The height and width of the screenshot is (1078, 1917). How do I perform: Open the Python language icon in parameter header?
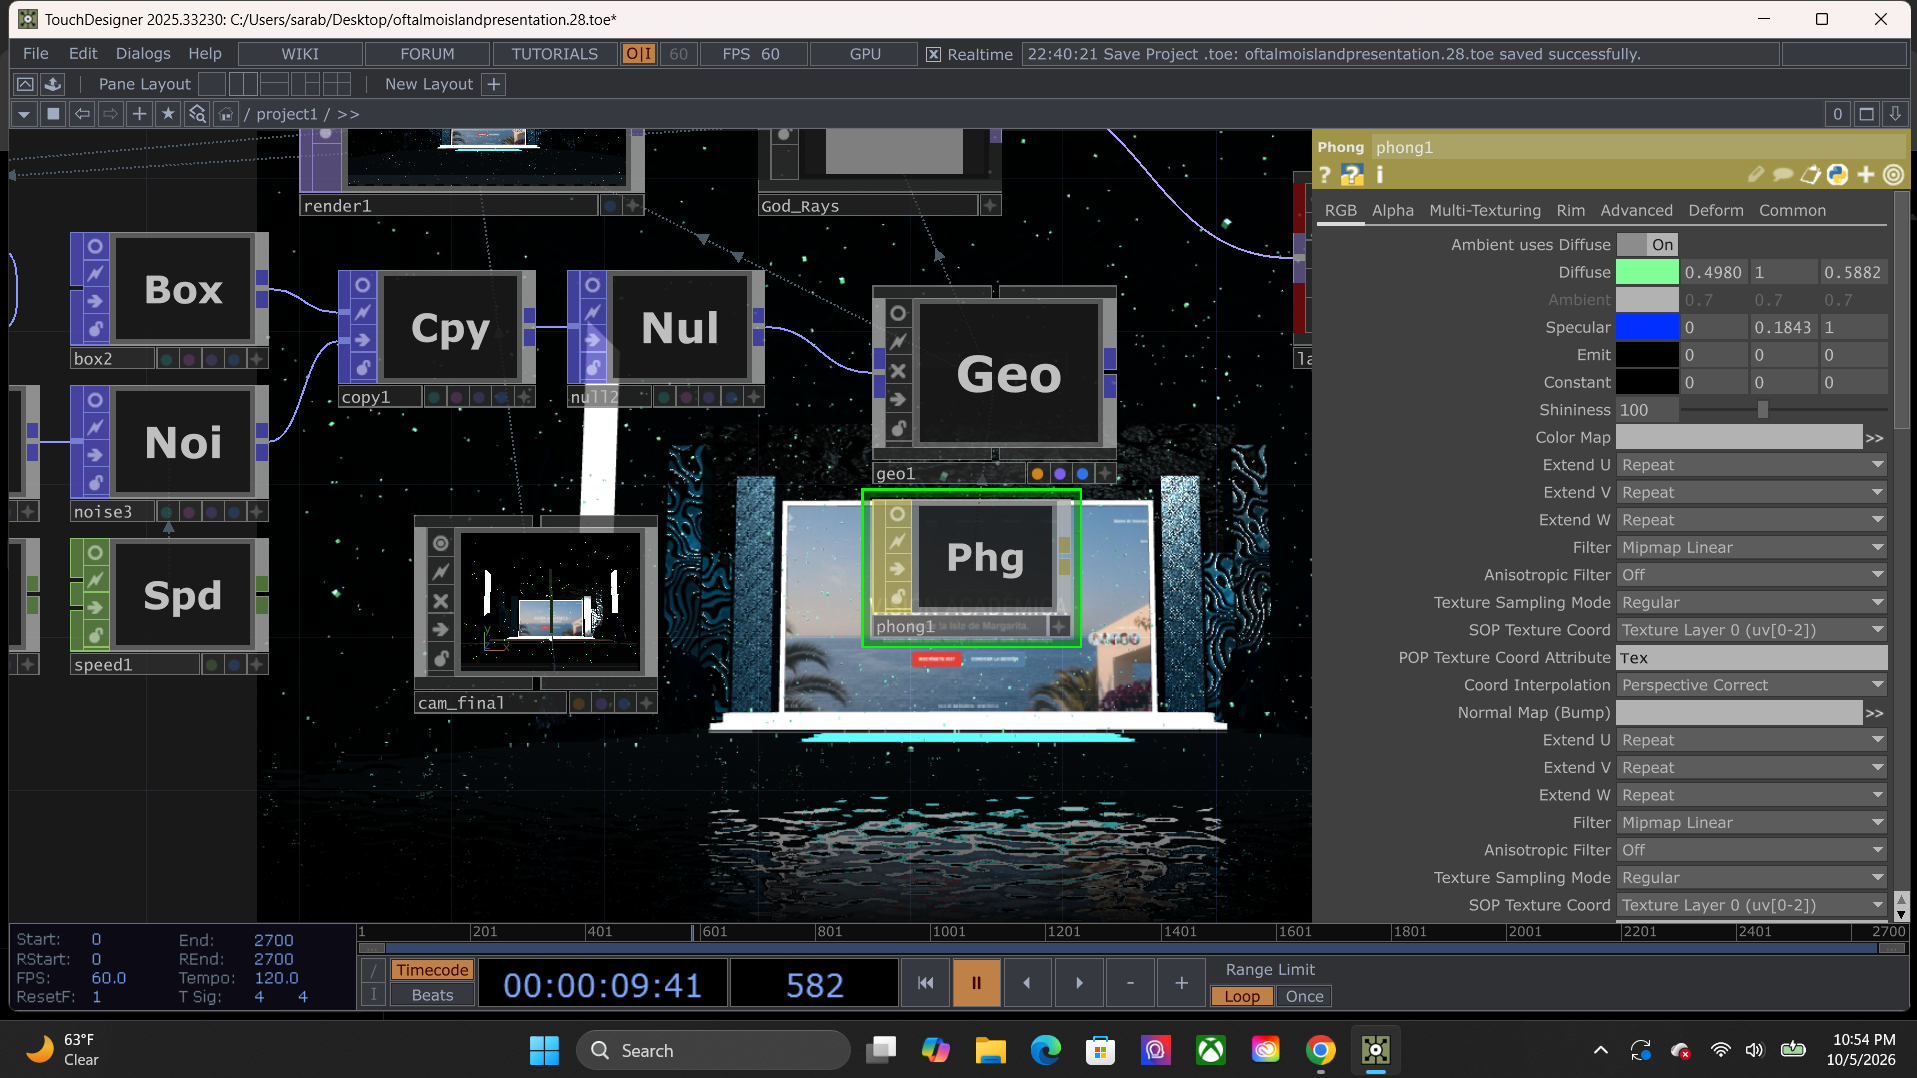tap(1837, 175)
